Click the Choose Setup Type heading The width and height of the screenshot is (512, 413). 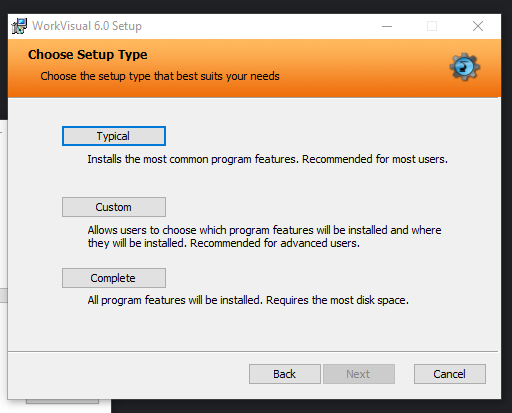click(88, 55)
